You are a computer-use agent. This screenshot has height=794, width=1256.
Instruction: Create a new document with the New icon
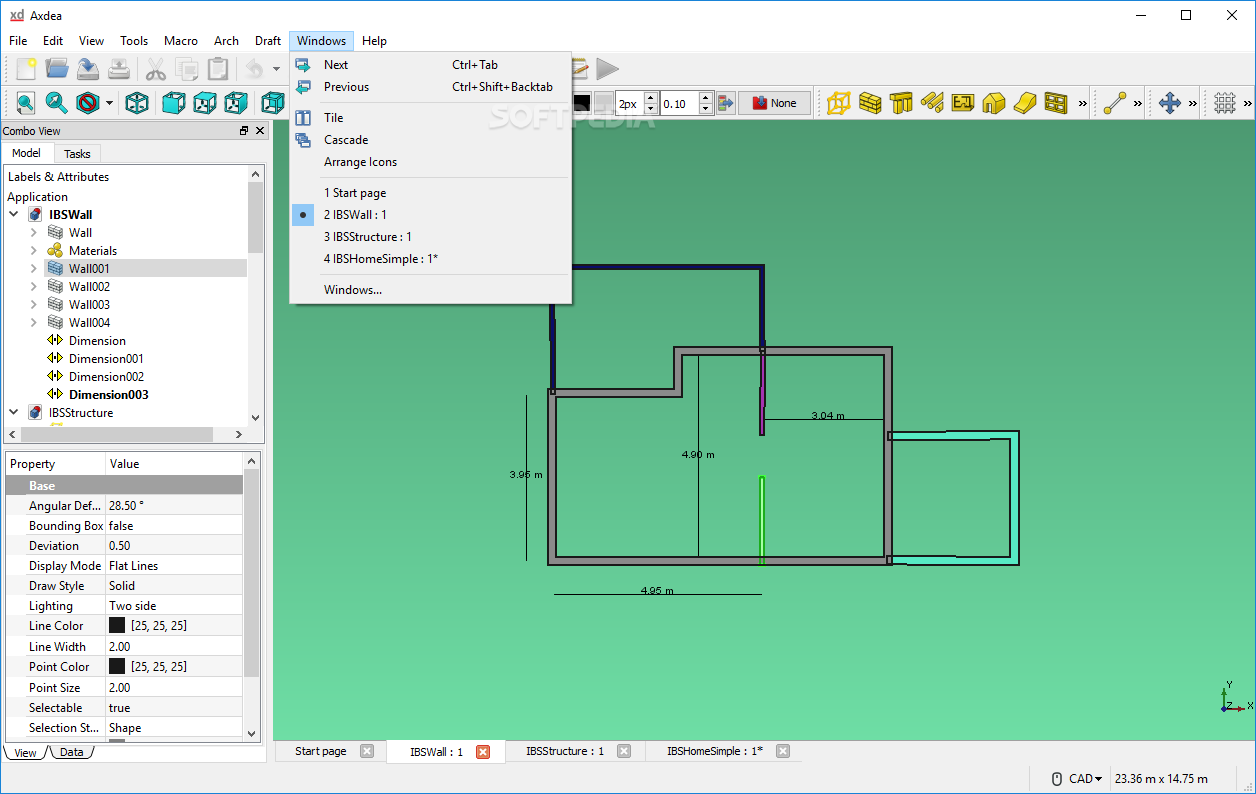[x=26, y=69]
